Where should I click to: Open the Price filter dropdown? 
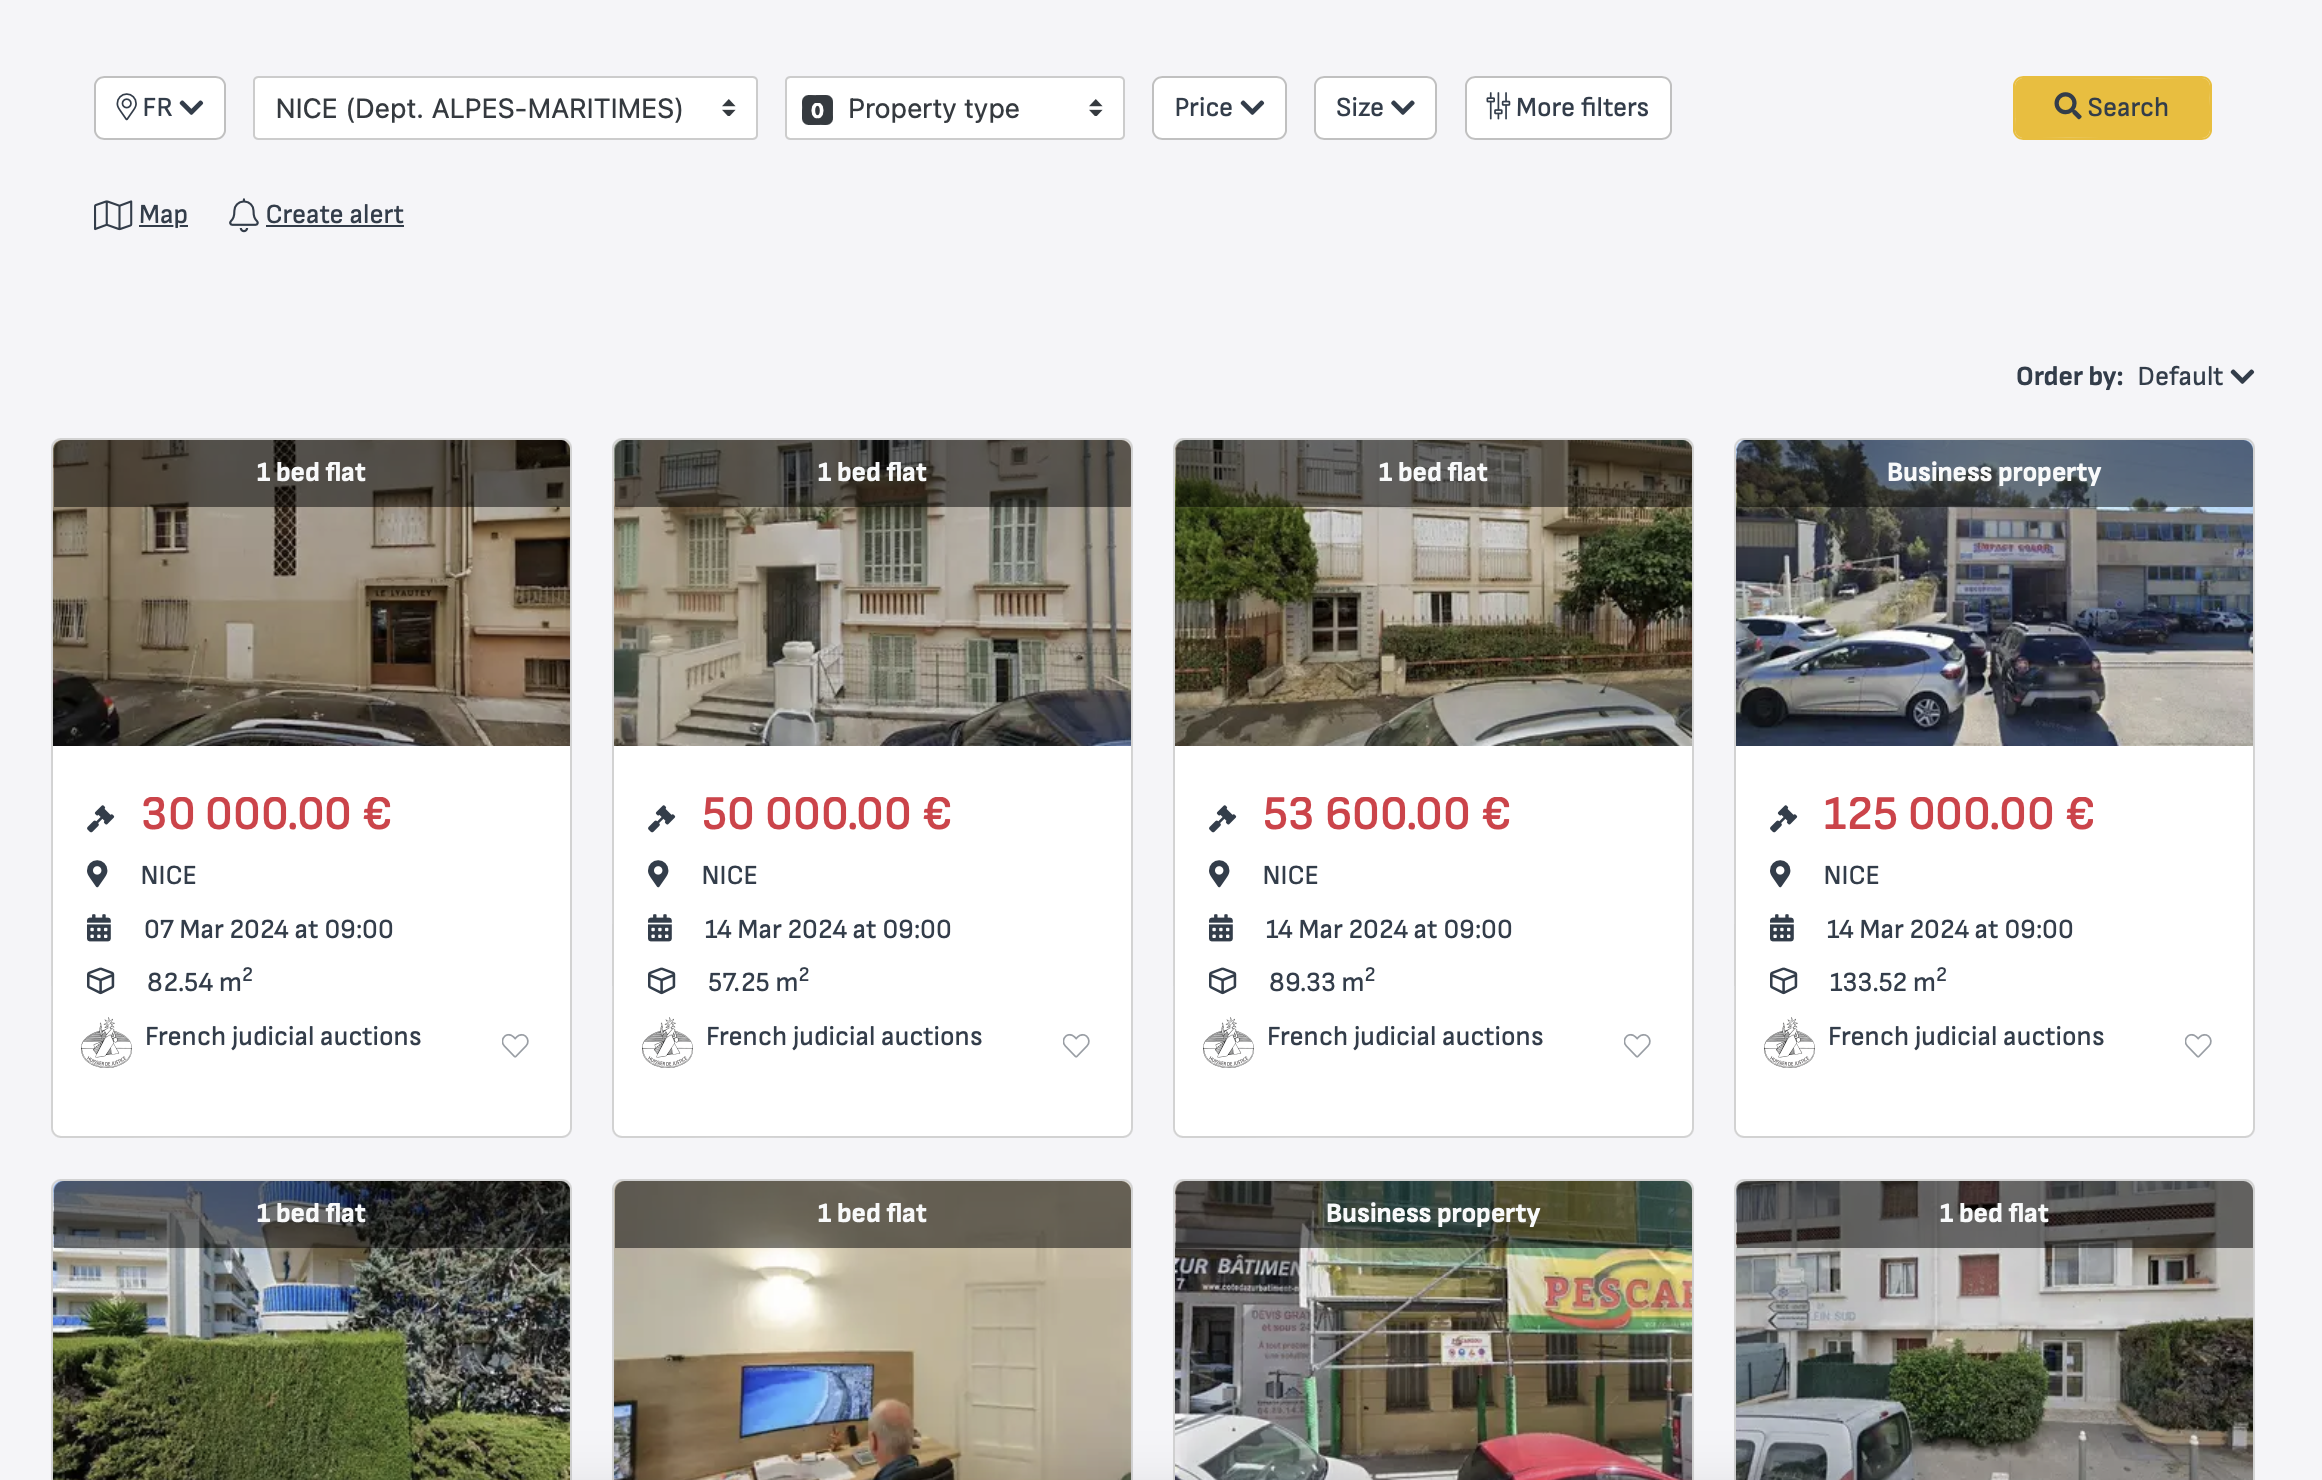point(1219,108)
